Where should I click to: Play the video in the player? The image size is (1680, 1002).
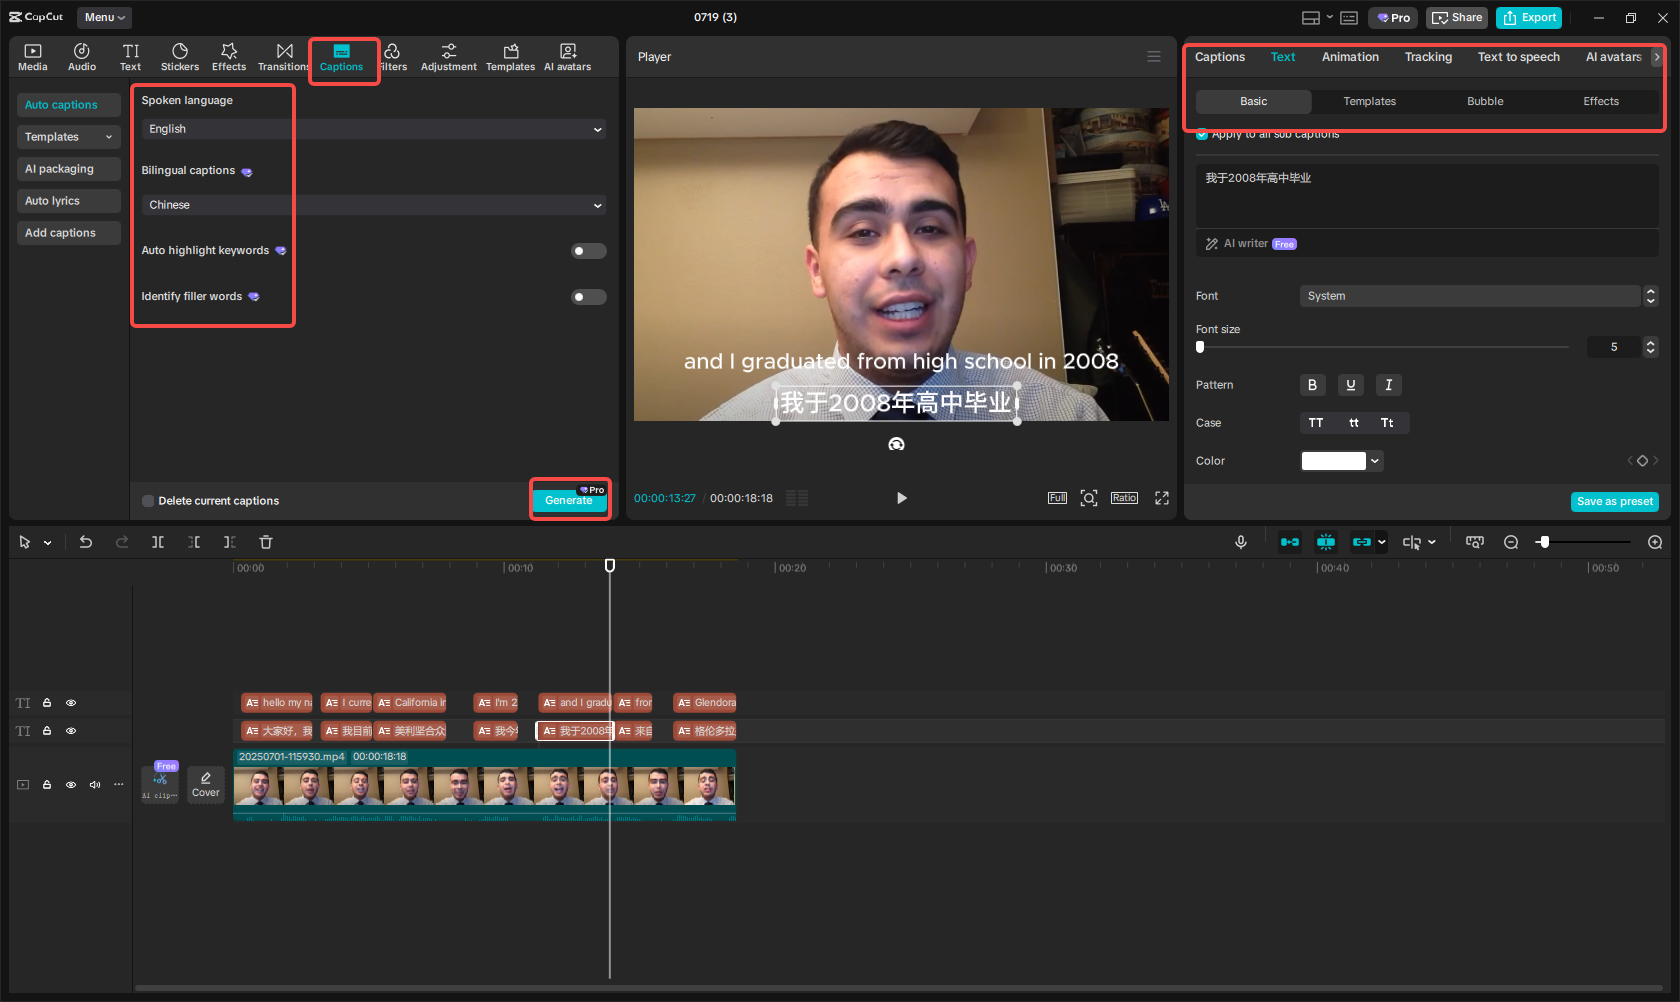click(x=901, y=498)
